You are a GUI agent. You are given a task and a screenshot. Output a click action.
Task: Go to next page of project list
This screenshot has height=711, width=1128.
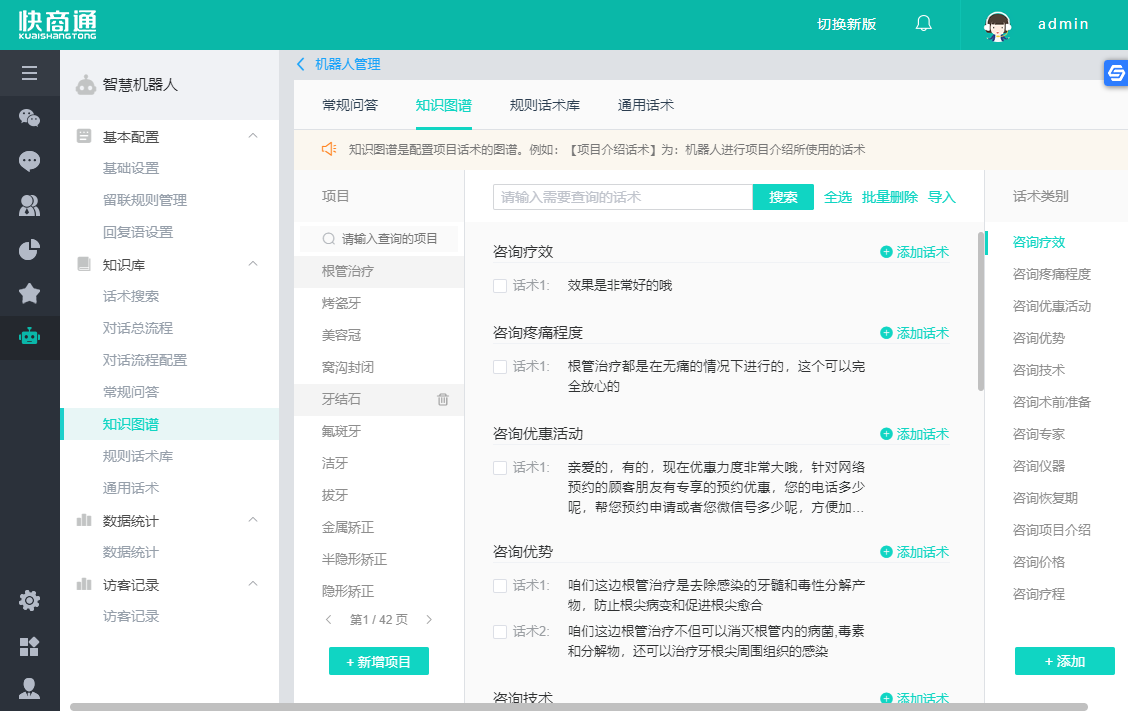click(x=429, y=620)
